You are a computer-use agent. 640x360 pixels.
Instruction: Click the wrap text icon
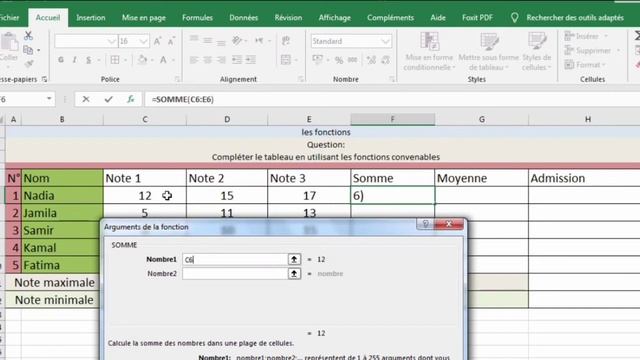click(286, 40)
